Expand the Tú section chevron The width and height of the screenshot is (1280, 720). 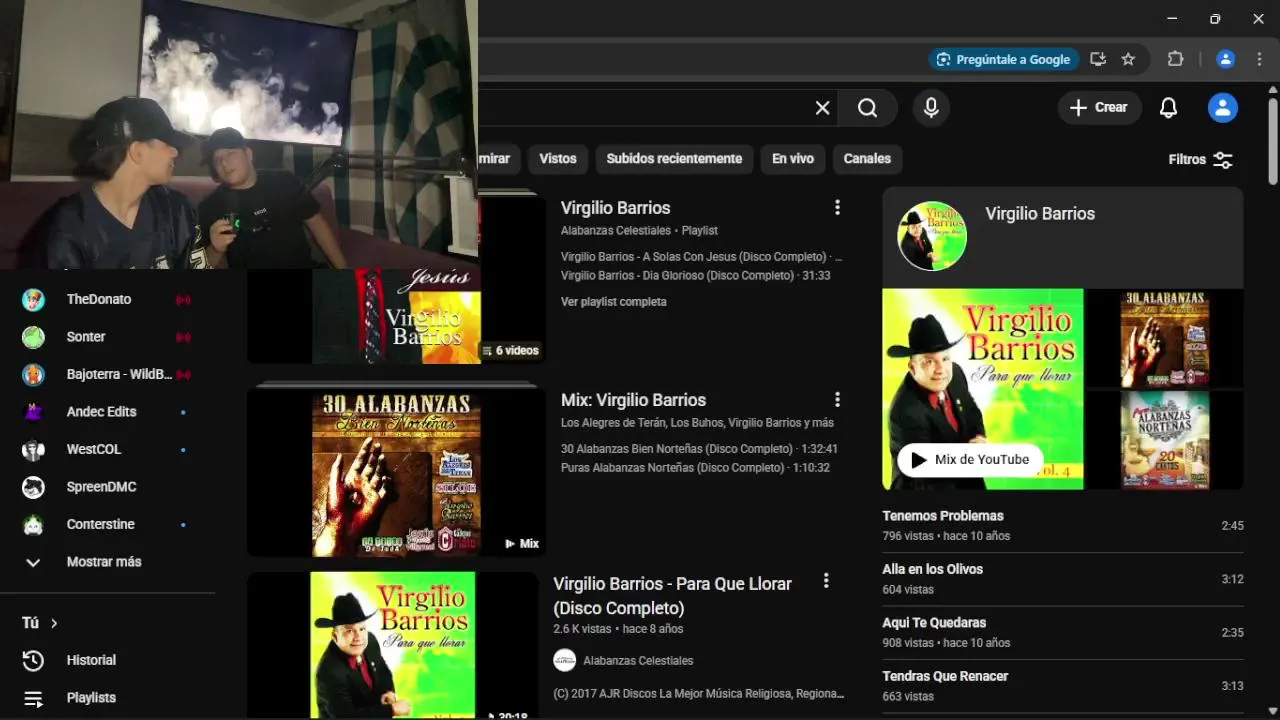click(54, 623)
